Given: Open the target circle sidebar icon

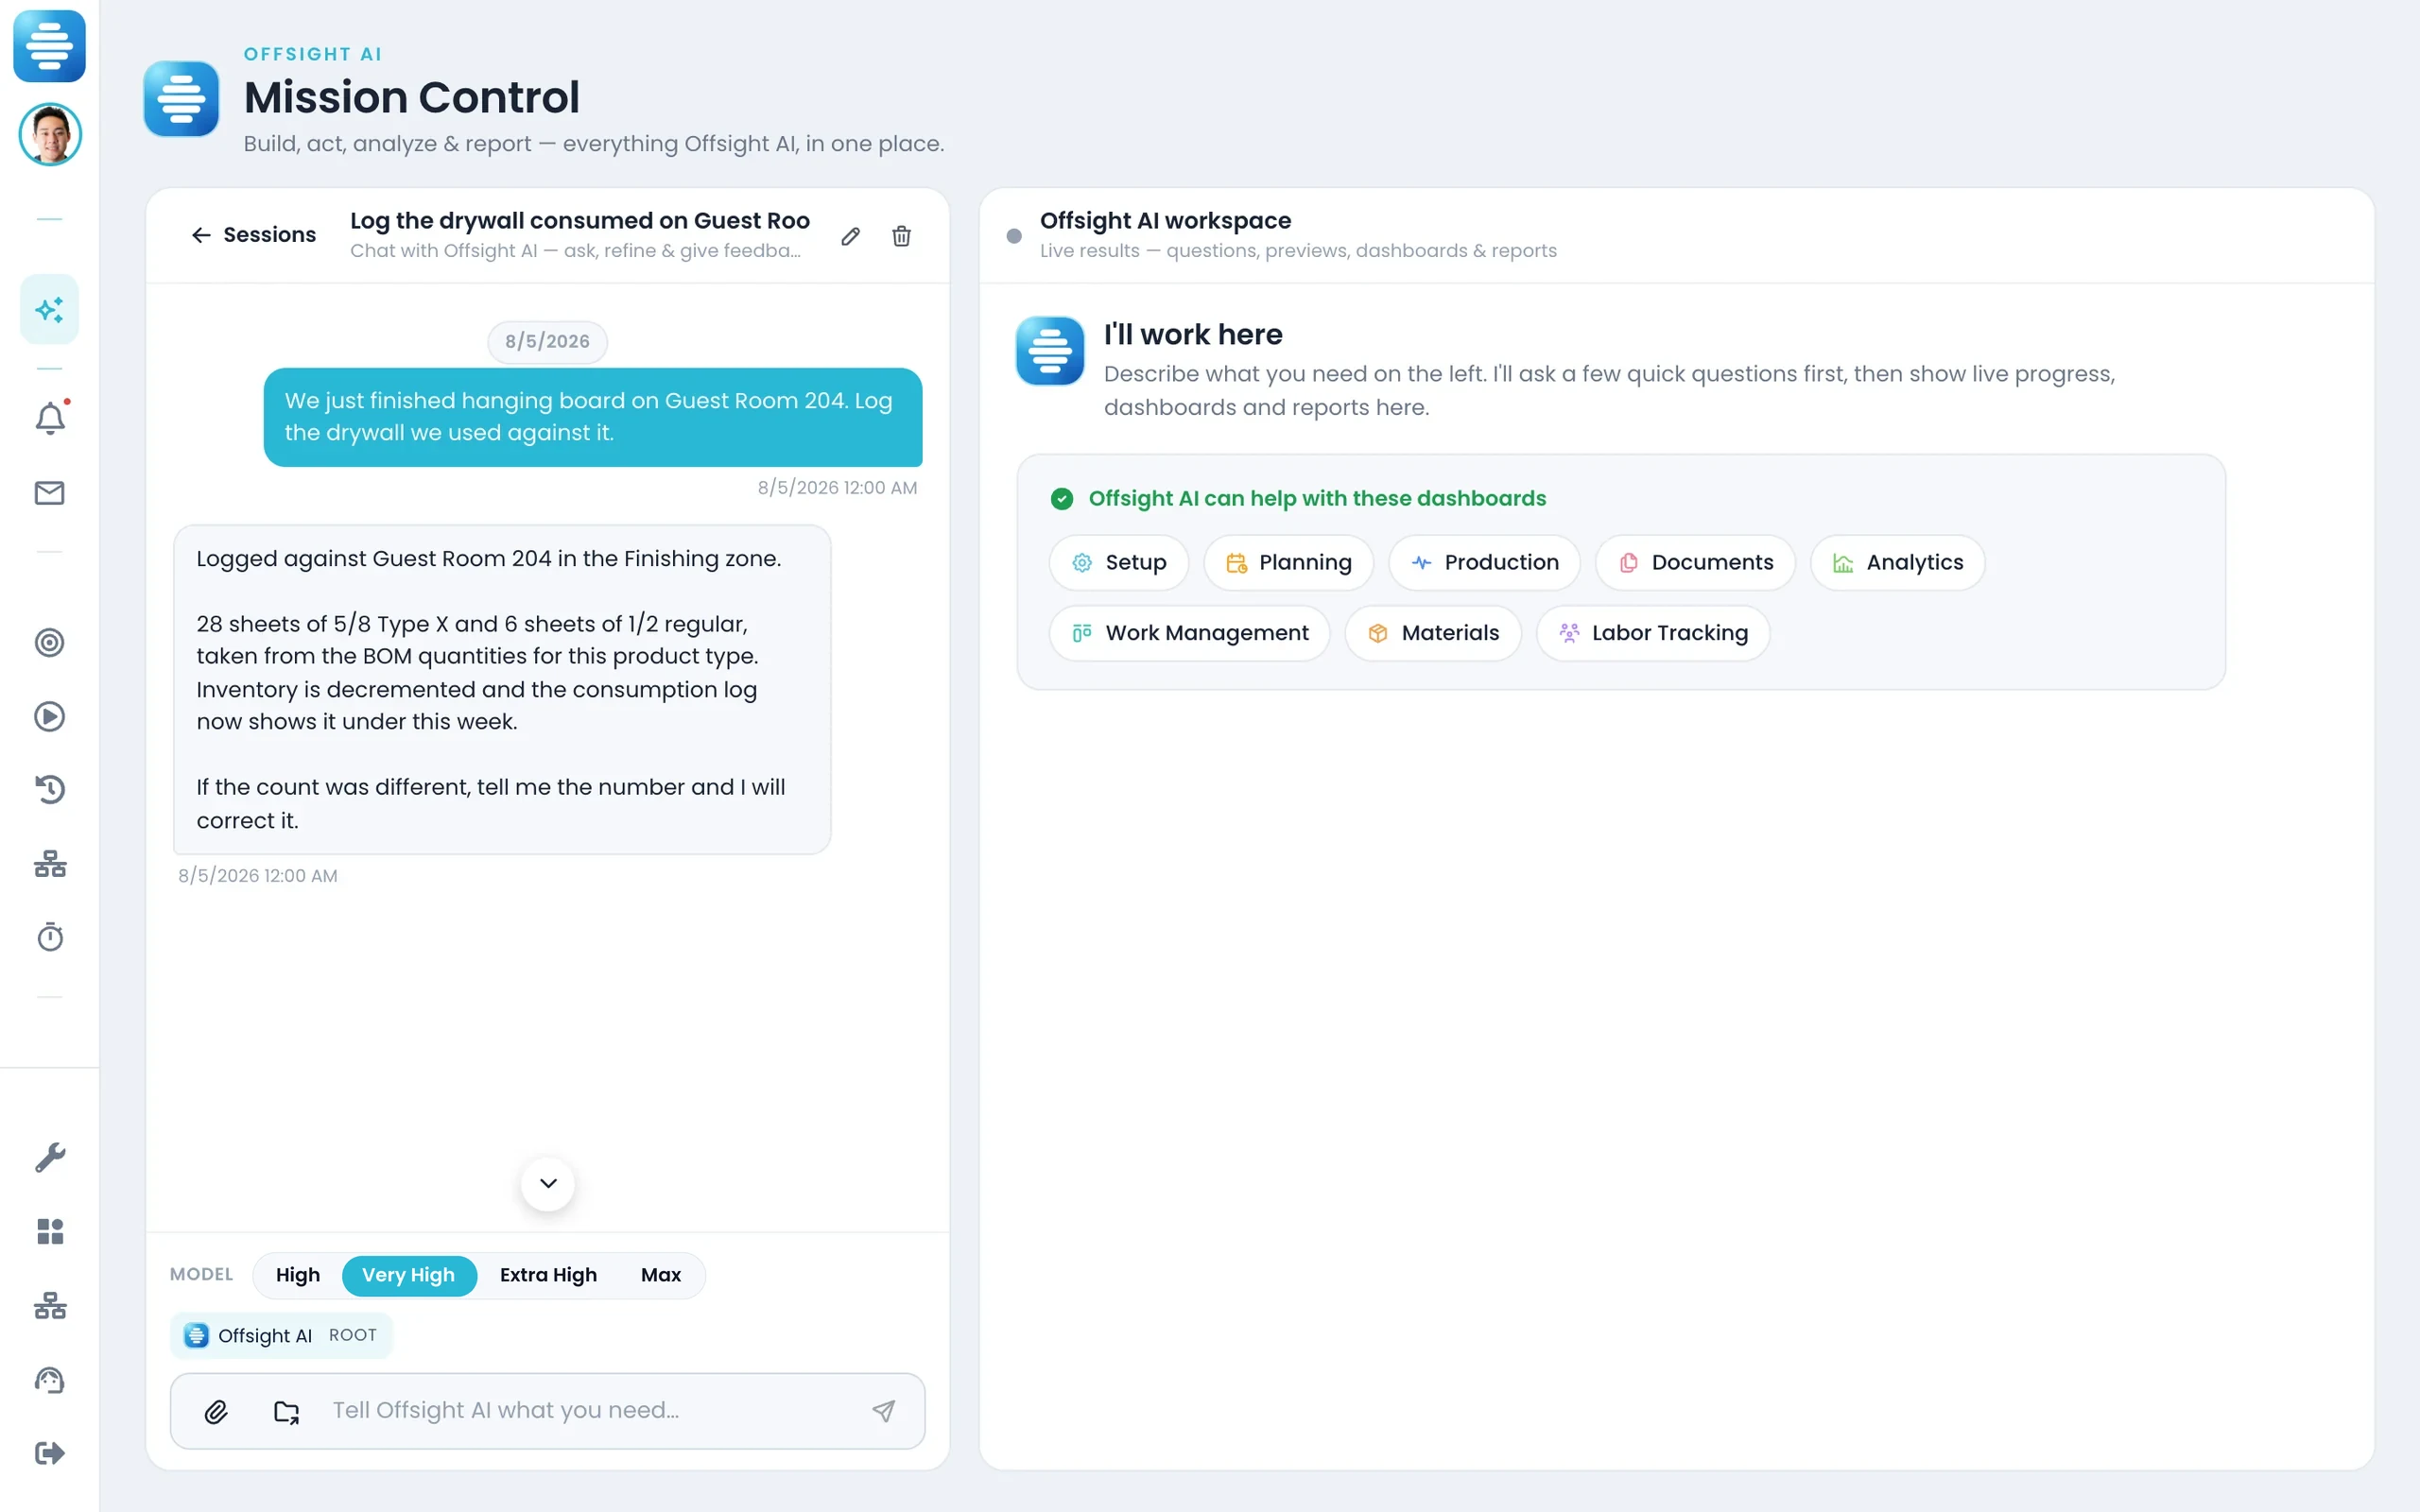Looking at the screenshot, I should coord(49,642).
